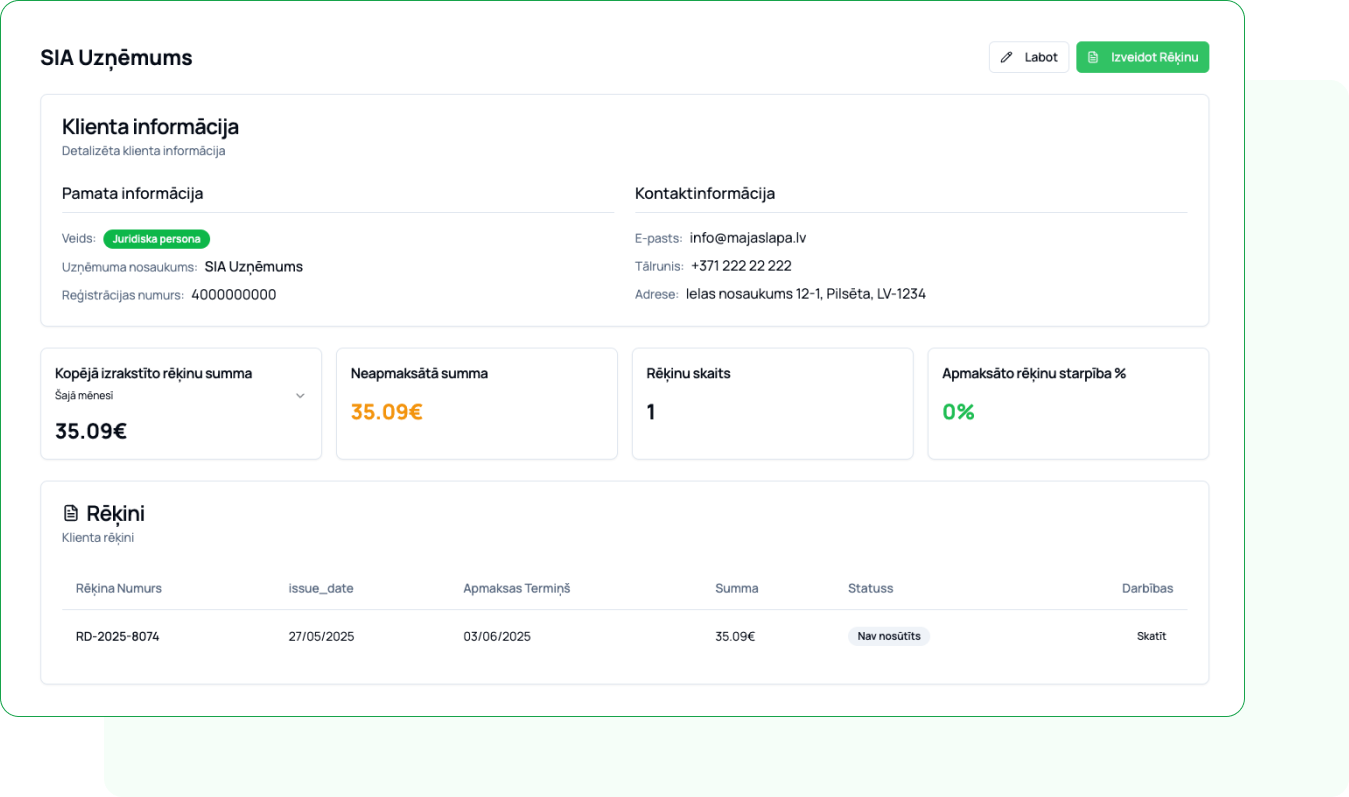1349x797 pixels.
Task: Click the Kontaktinformācija section heading
Action: point(705,193)
